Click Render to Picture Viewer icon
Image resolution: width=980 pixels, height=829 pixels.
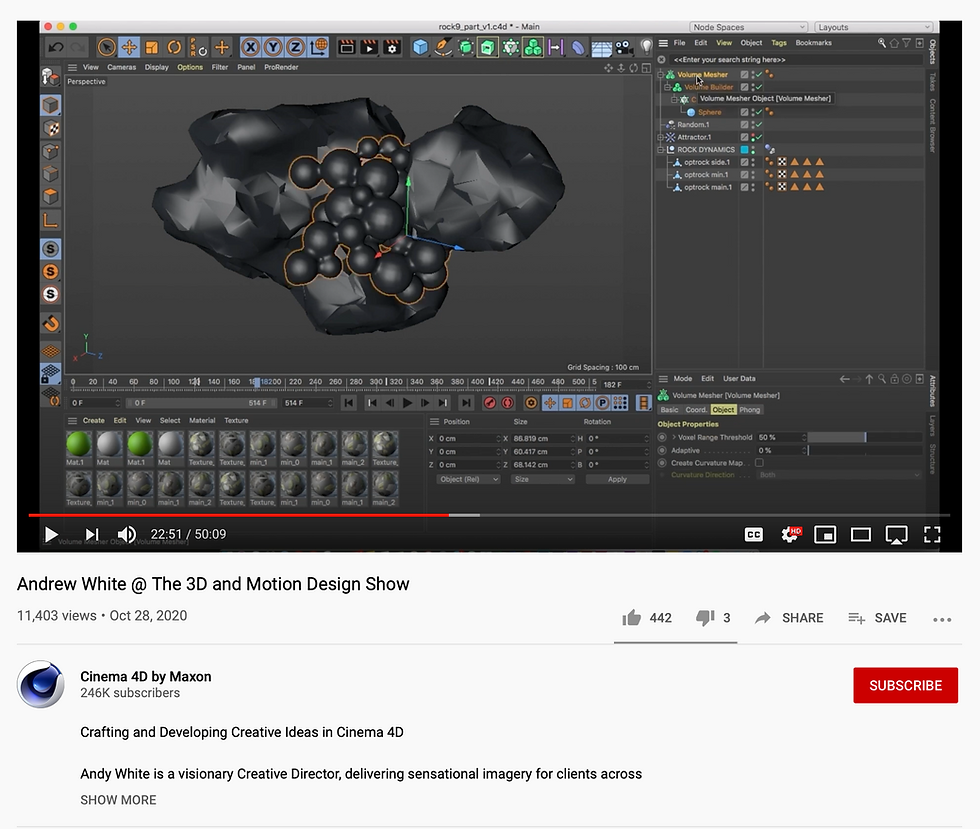(x=369, y=48)
